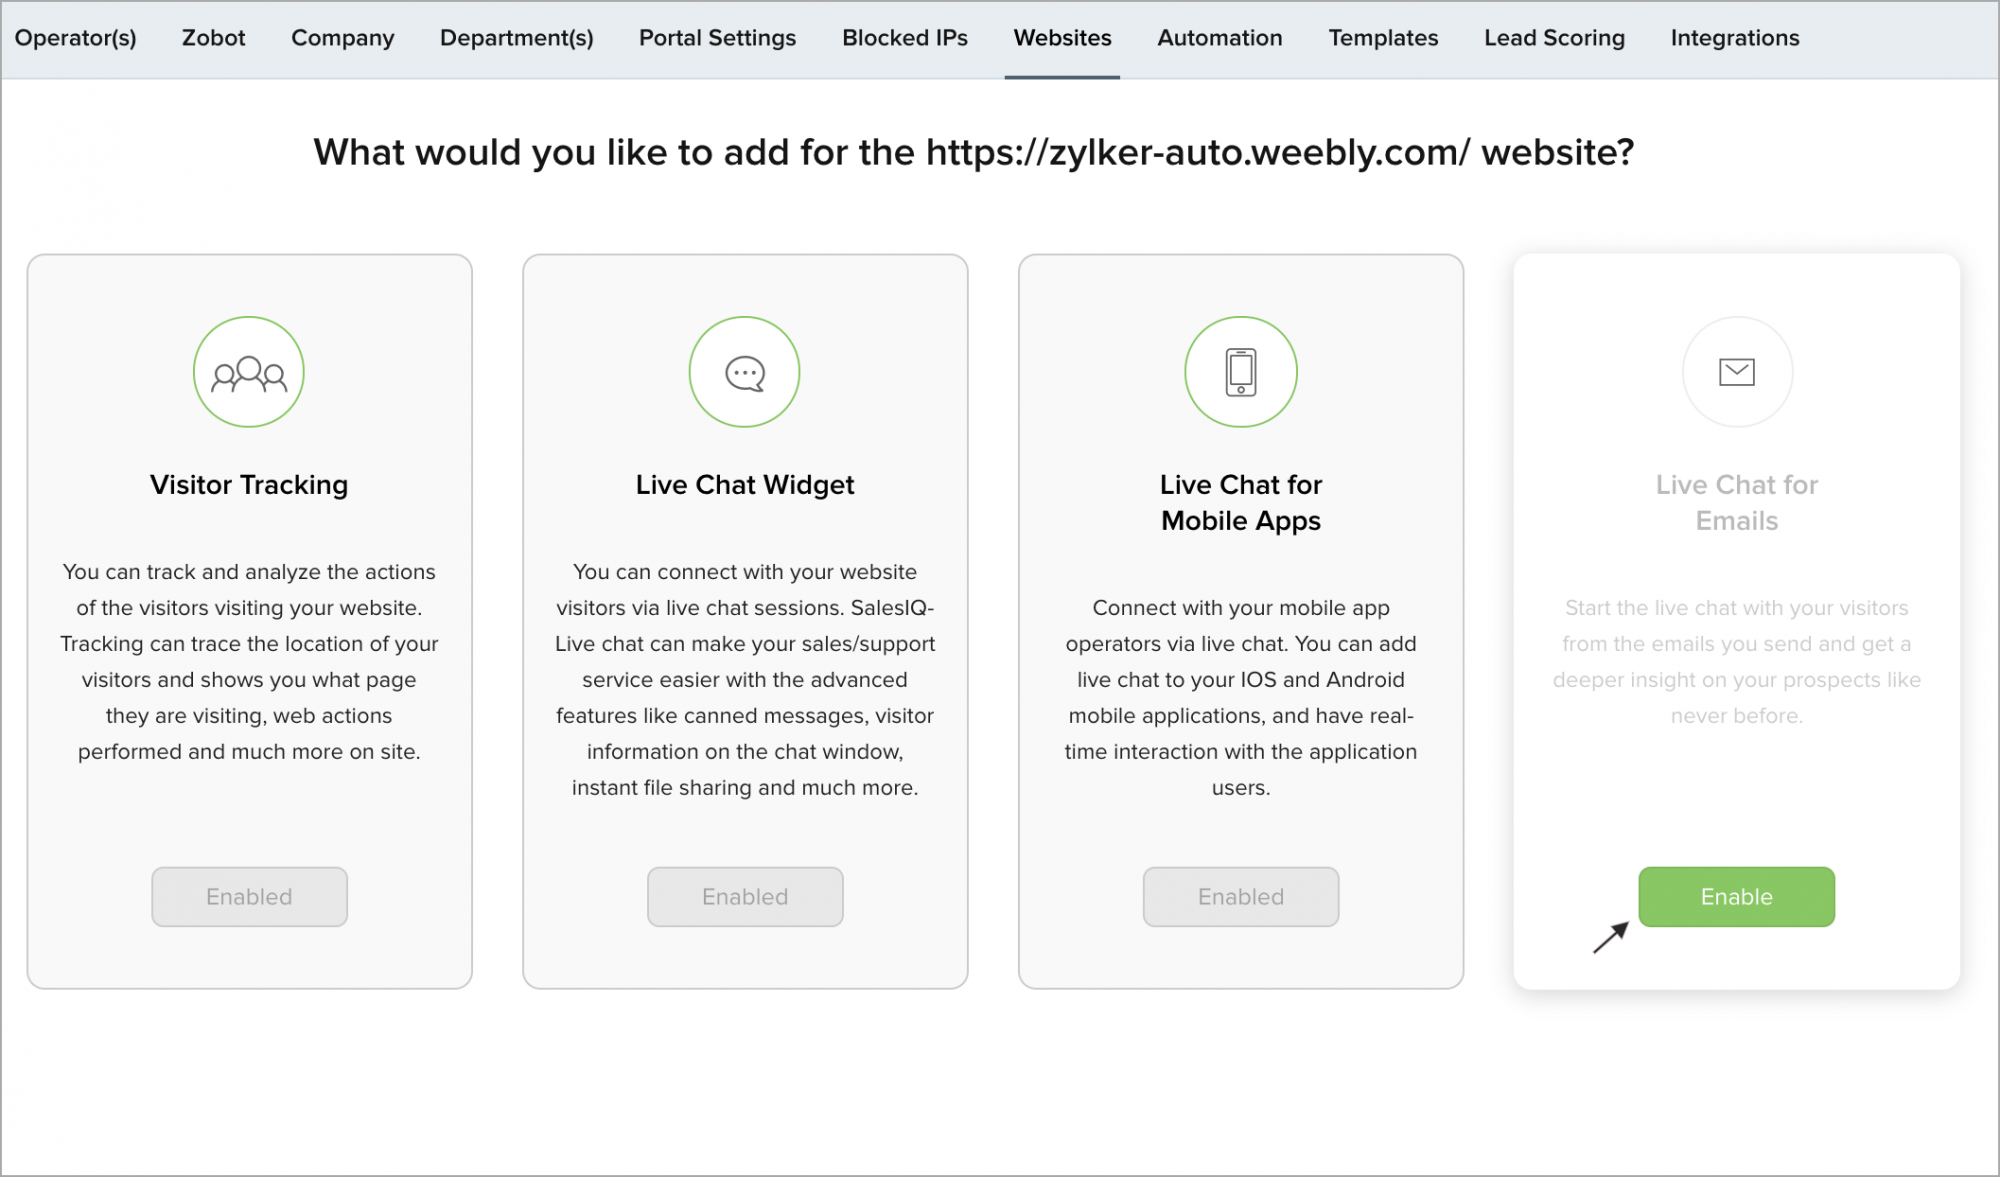Click the Live Chat Widget speech bubble icon
Screen dimensions: 2000x1177
tap(744, 373)
